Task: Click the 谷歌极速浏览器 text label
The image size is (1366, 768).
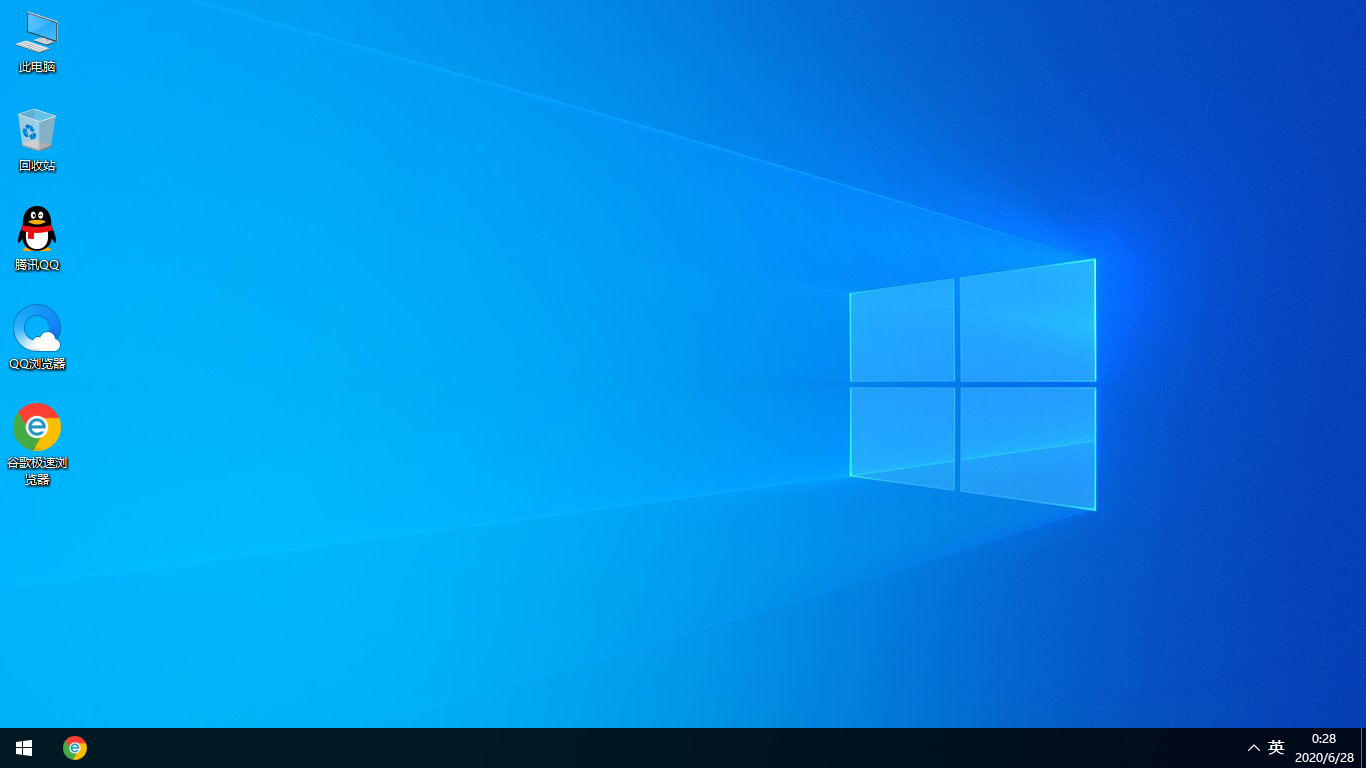Action: (x=37, y=471)
